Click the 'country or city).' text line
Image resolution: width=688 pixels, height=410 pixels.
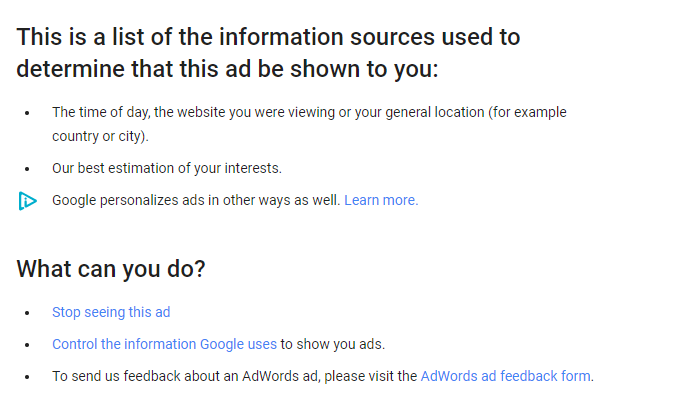click(100, 137)
